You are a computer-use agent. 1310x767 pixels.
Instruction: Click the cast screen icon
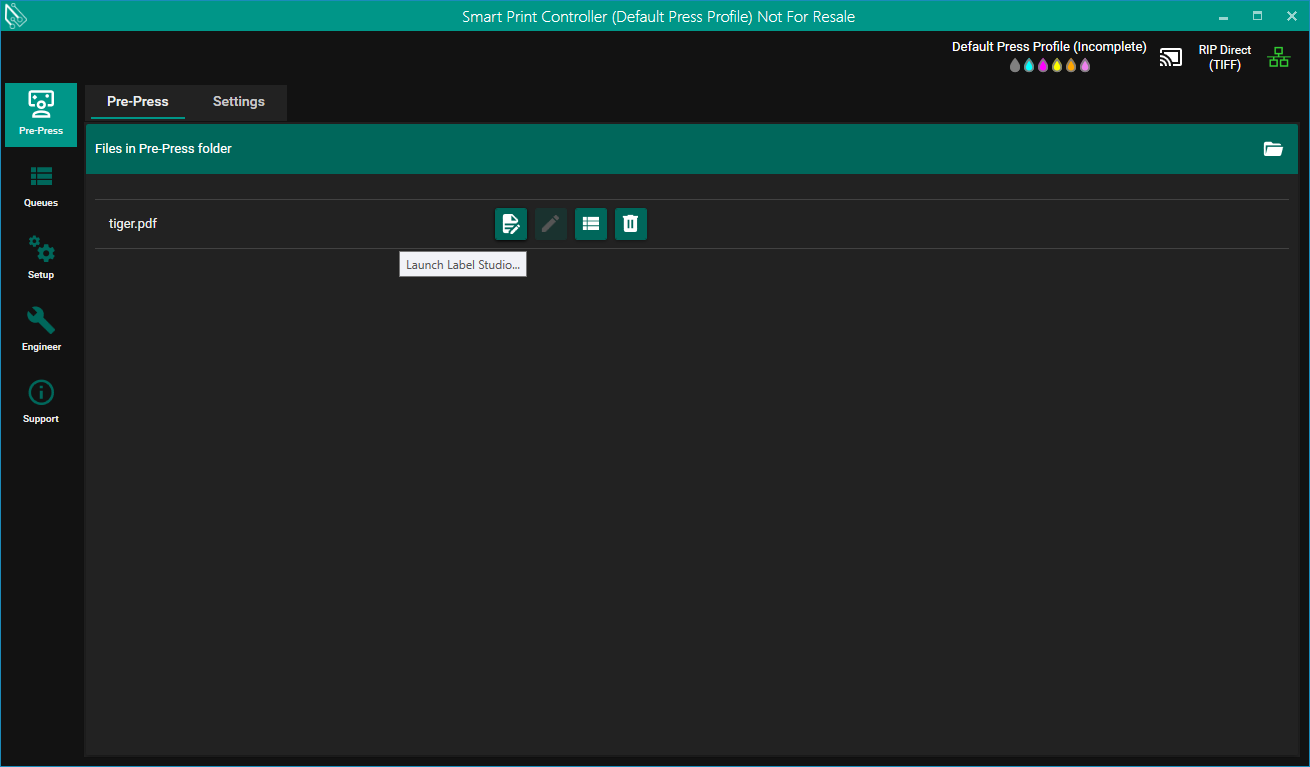(x=1170, y=57)
